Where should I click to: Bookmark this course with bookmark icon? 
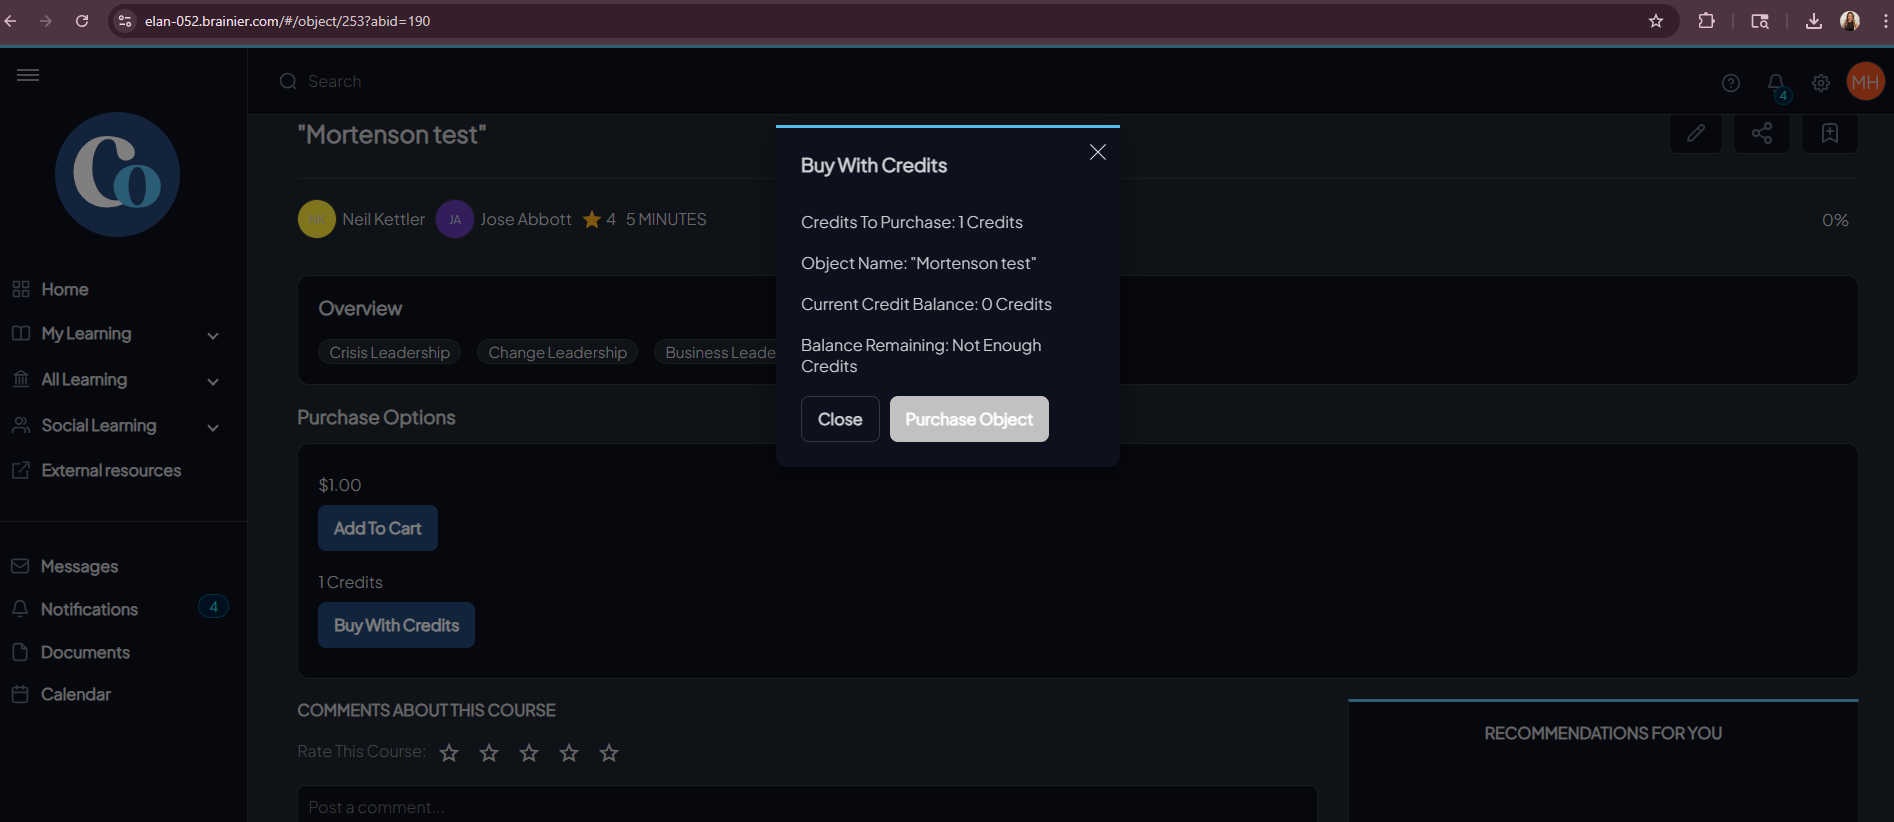pos(1830,133)
